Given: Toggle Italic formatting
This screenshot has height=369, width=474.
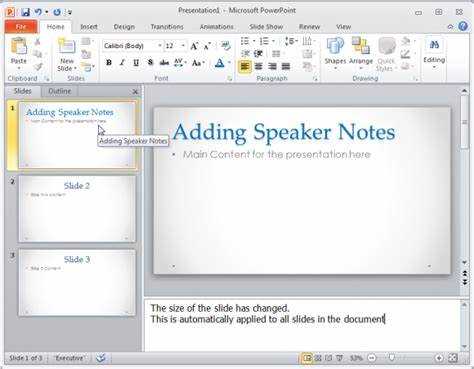Looking at the screenshot, I should (122, 62).
